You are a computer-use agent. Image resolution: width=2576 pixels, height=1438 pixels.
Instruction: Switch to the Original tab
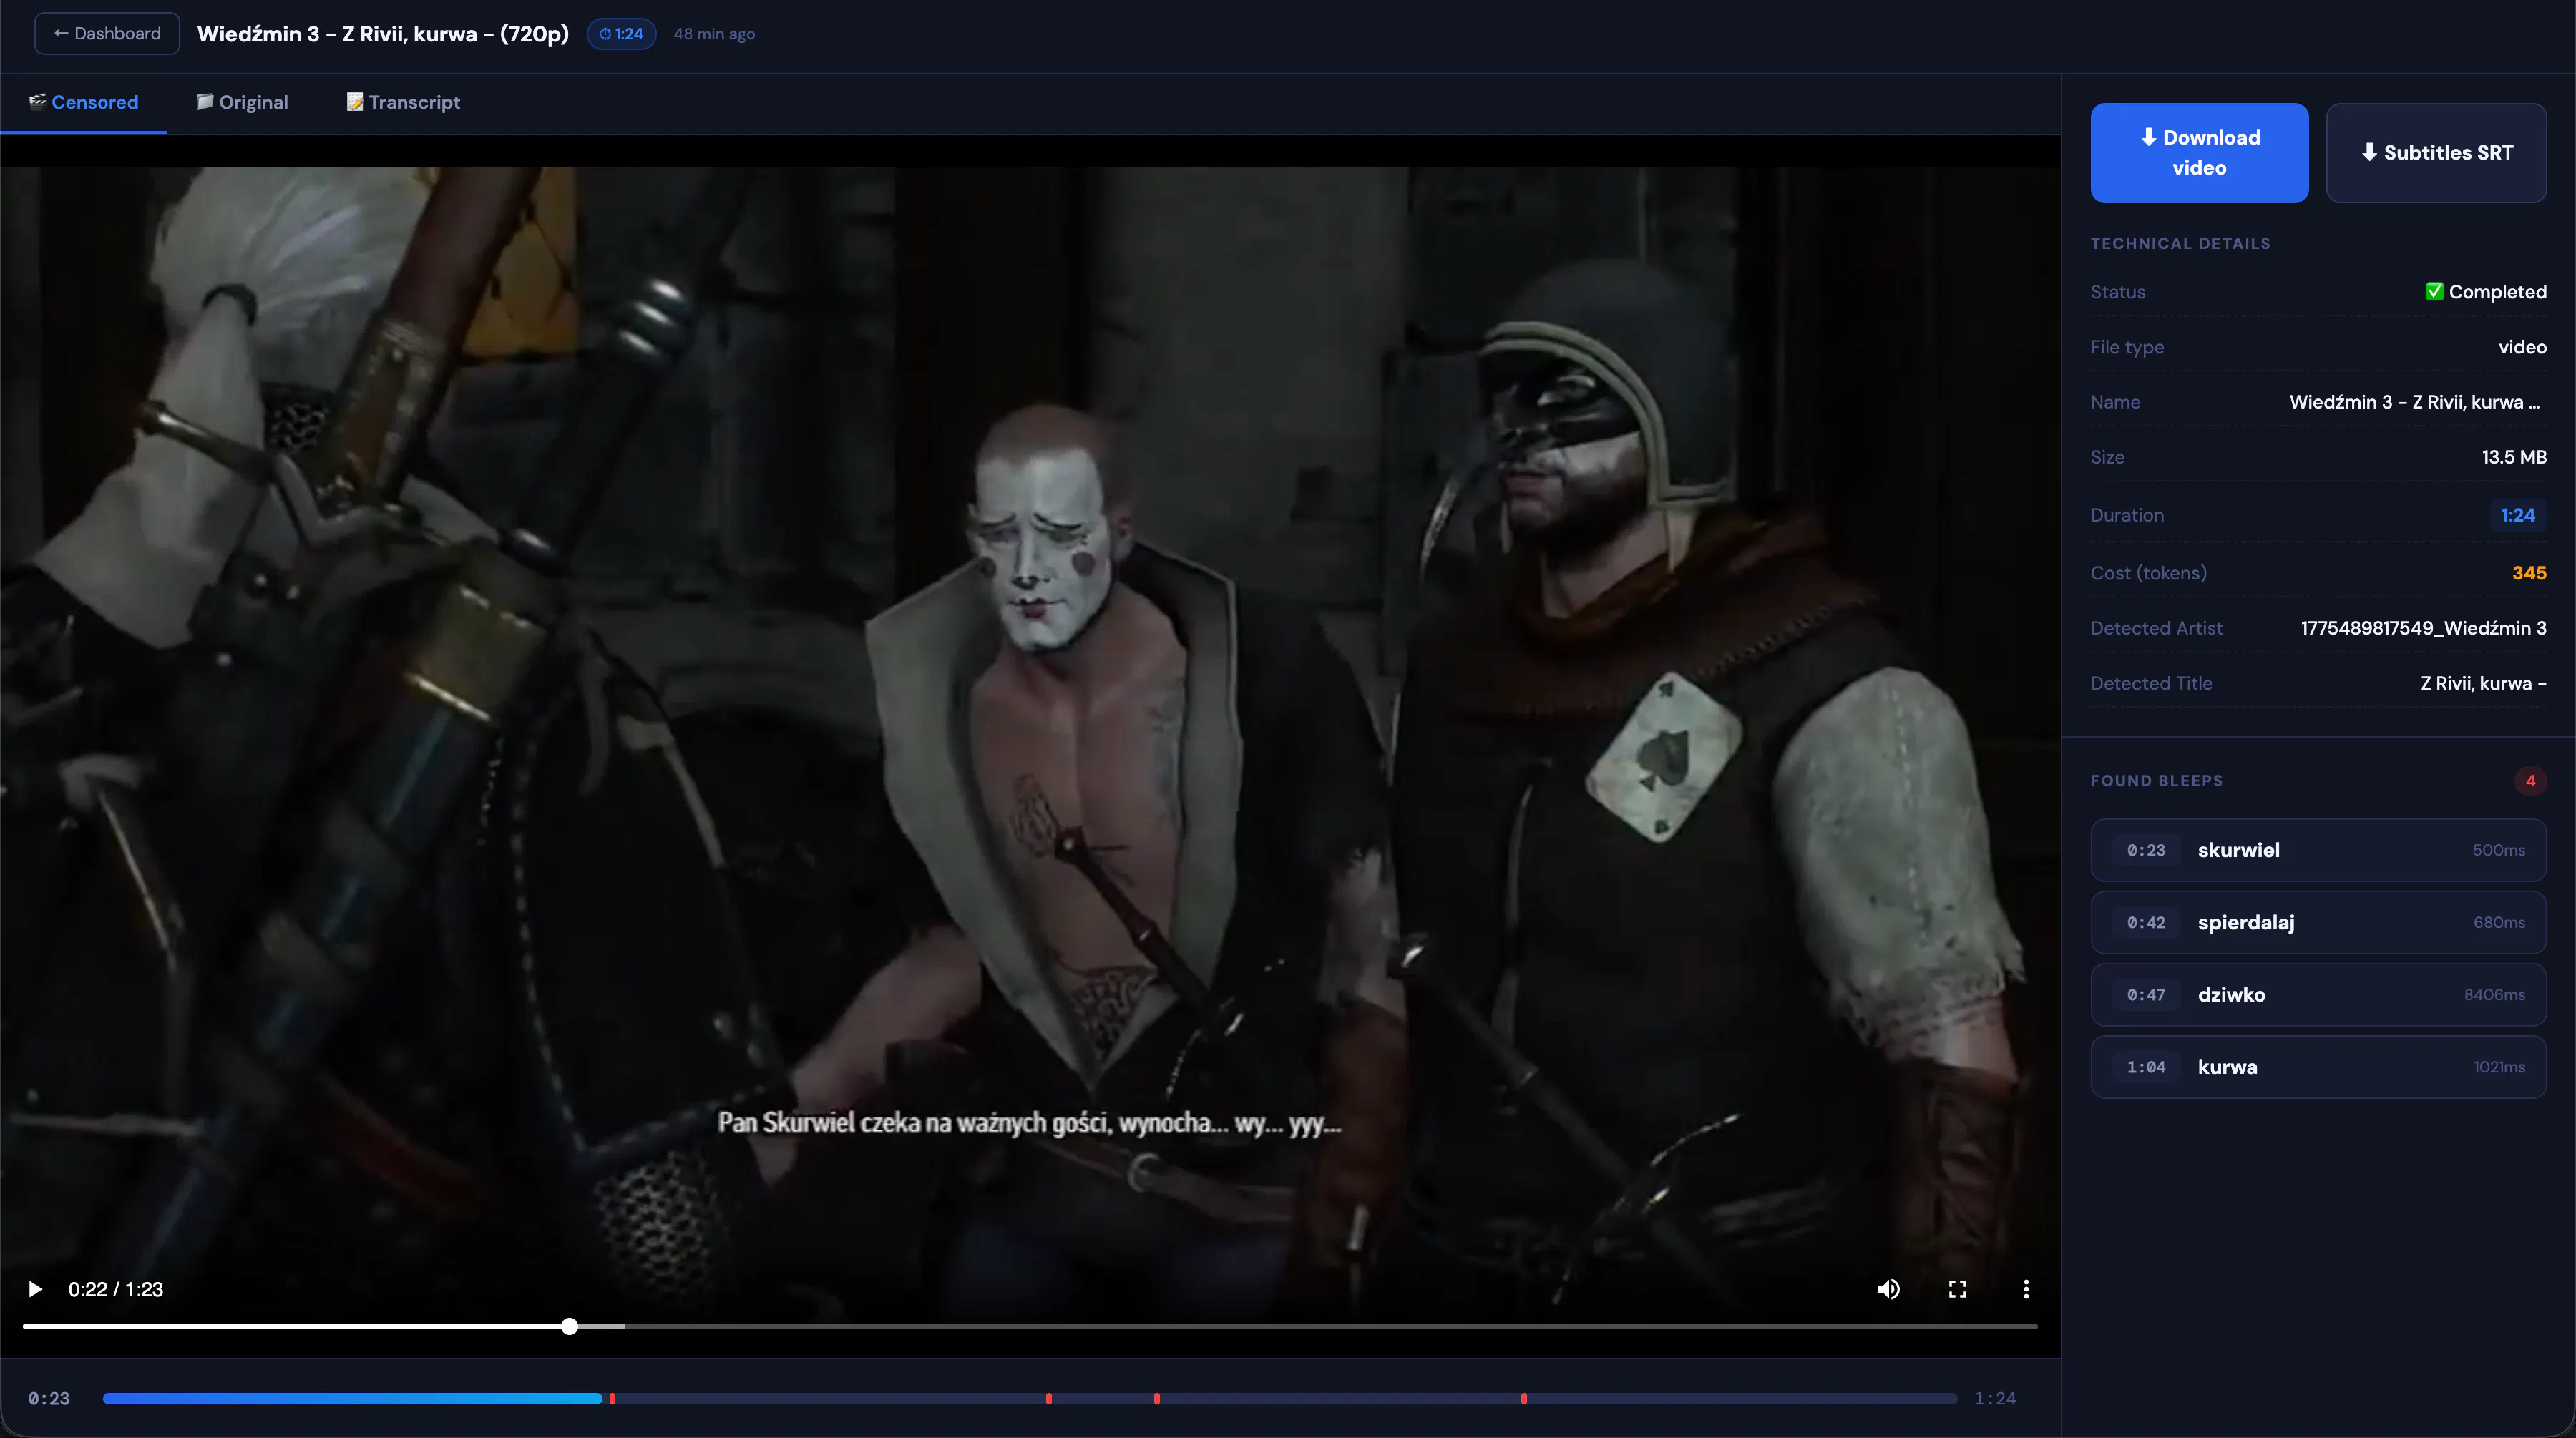tap(242, 102)
